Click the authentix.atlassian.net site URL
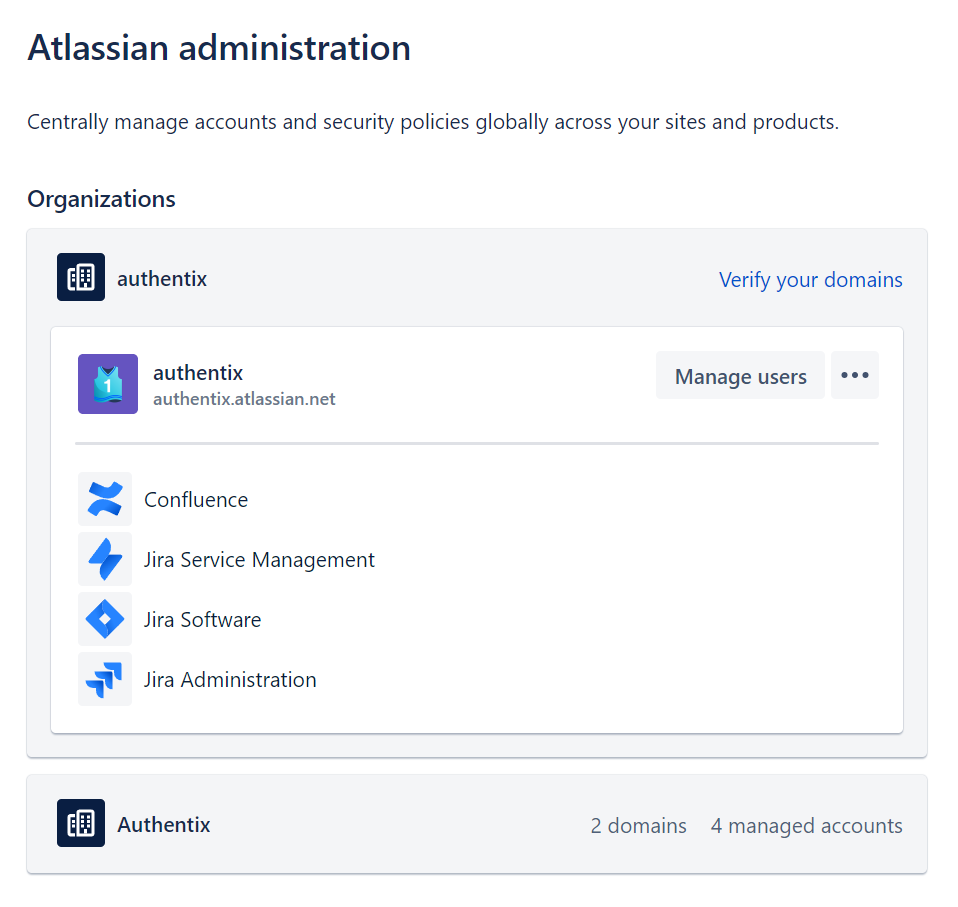This screenshot has height=907, width=958. click(244, 399)
